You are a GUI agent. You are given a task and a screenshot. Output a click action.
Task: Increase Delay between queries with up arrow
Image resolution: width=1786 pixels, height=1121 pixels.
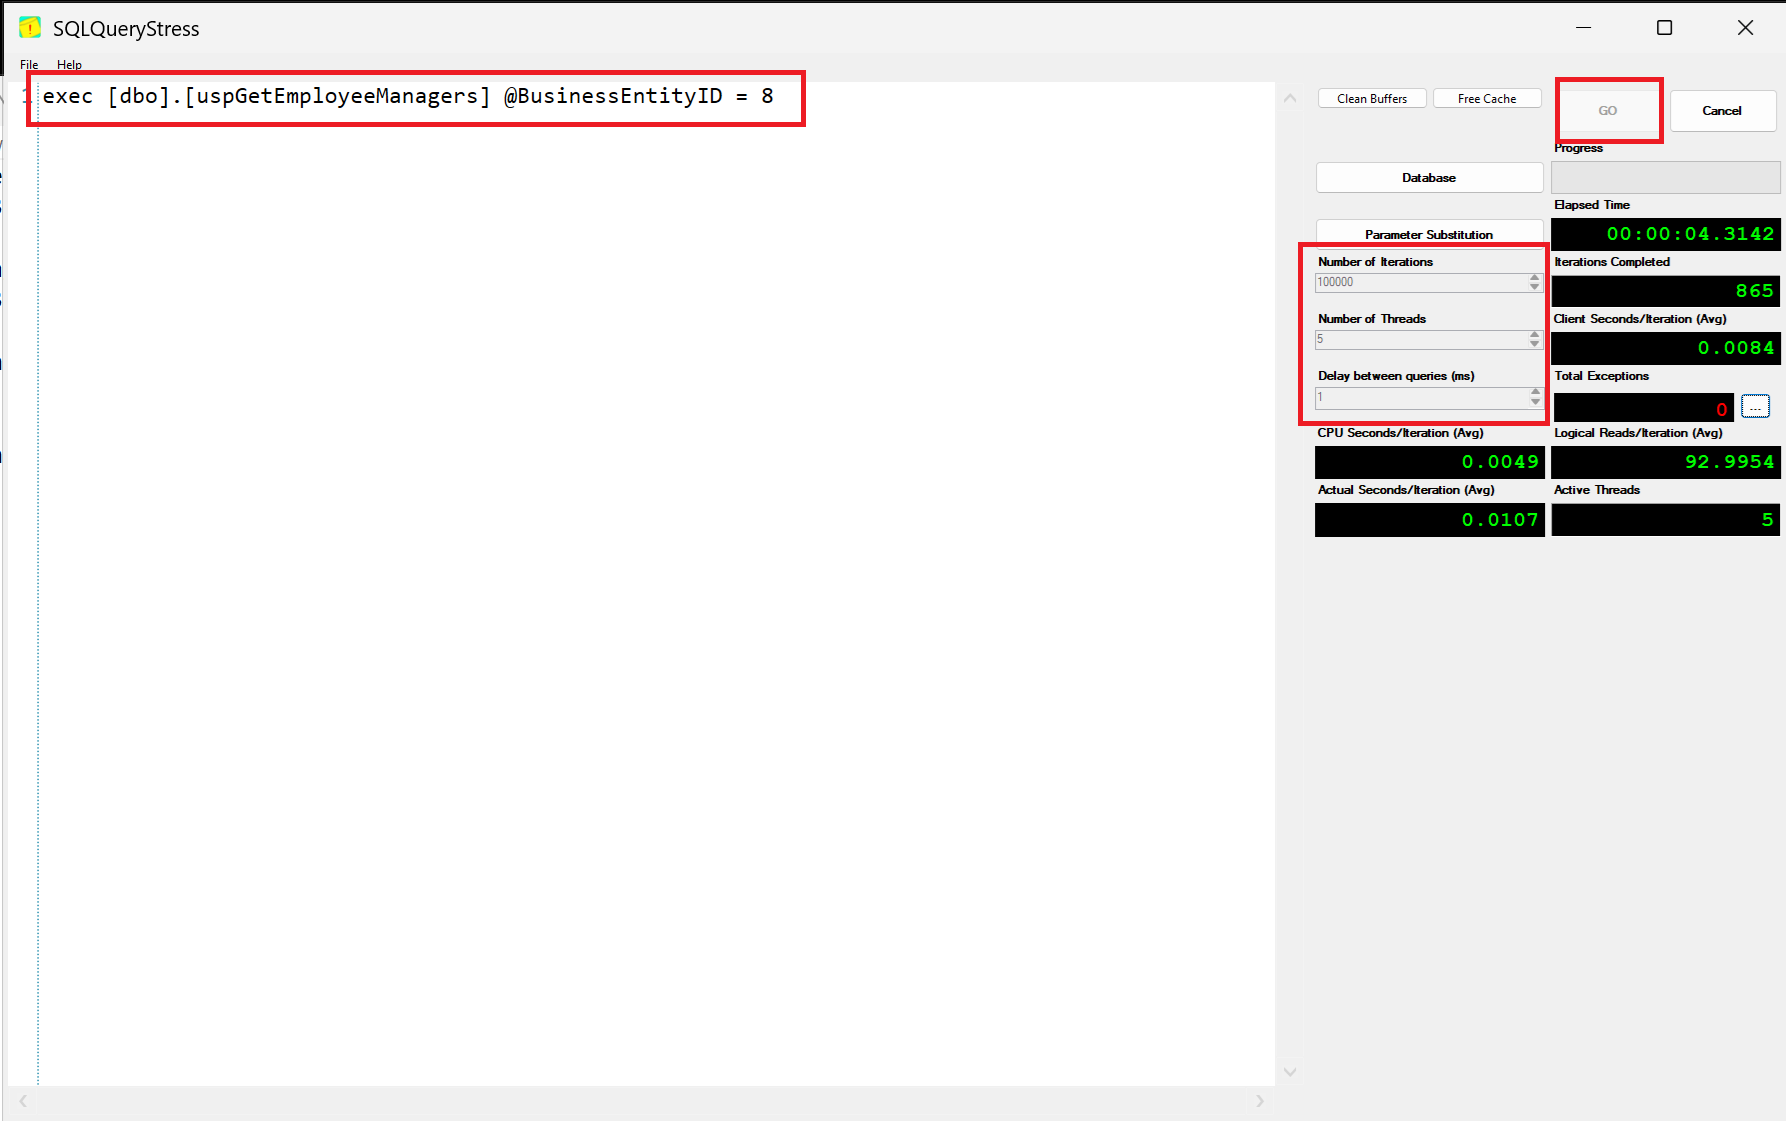(x=1535, y=392)
